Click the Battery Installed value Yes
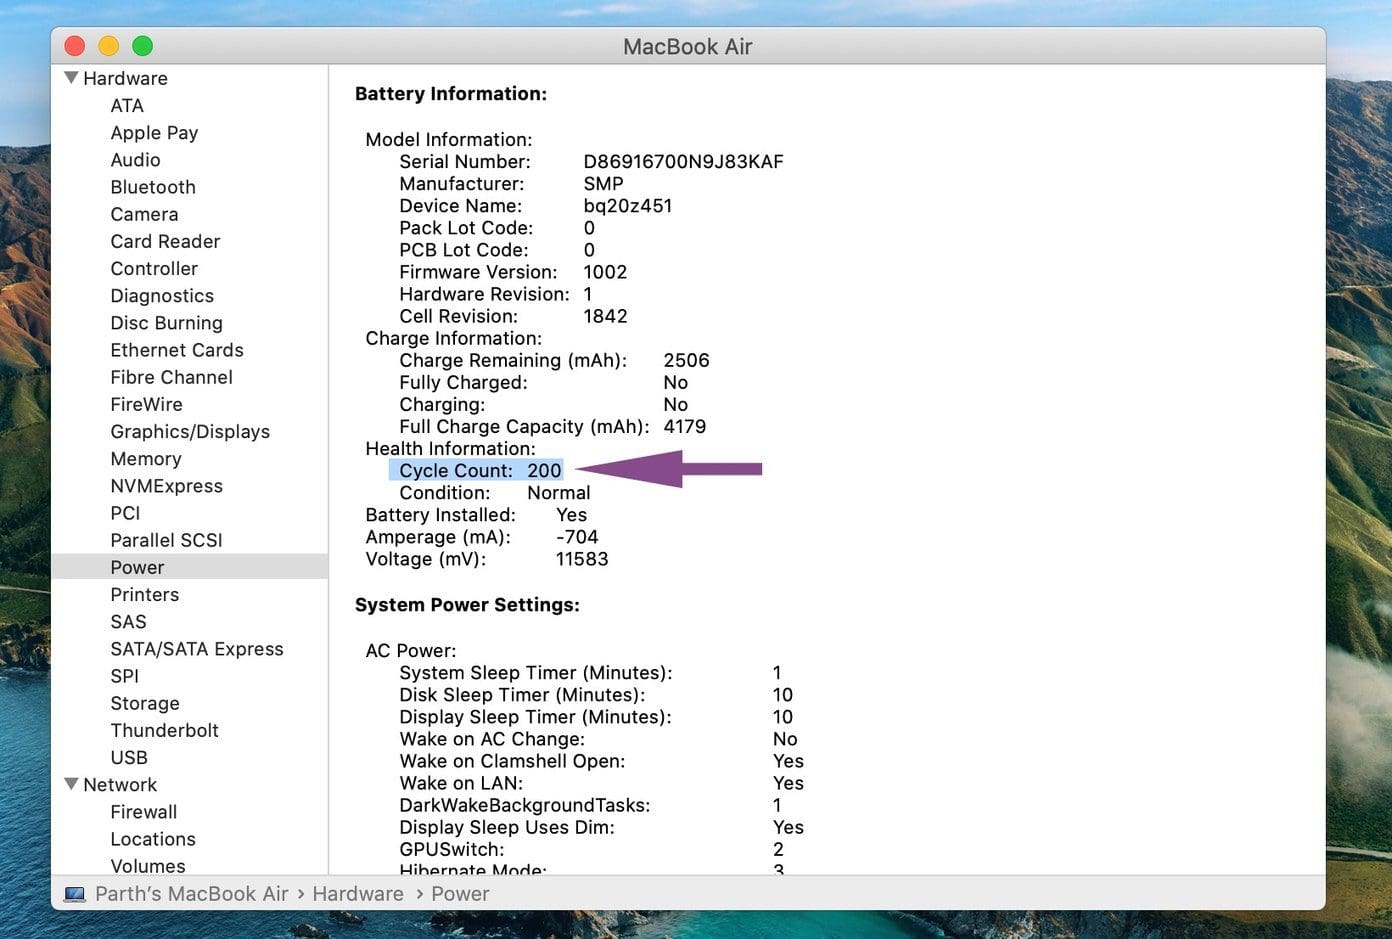 [572, 515]
